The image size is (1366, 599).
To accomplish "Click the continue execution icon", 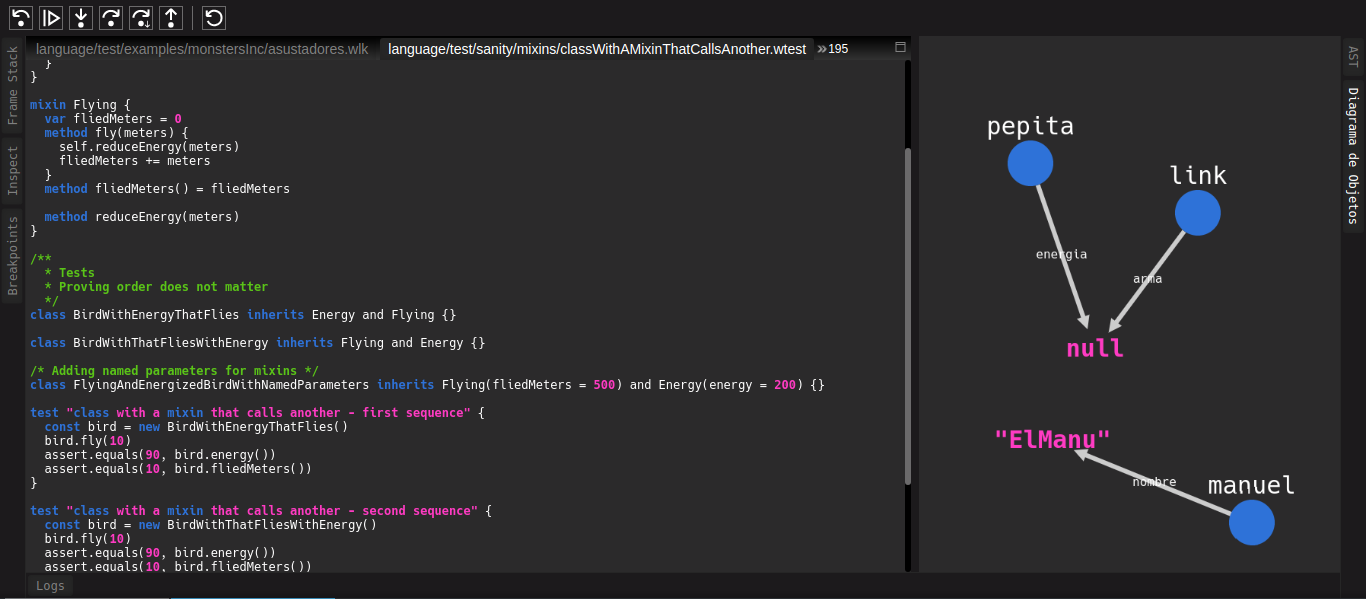I will click(52, 17).
